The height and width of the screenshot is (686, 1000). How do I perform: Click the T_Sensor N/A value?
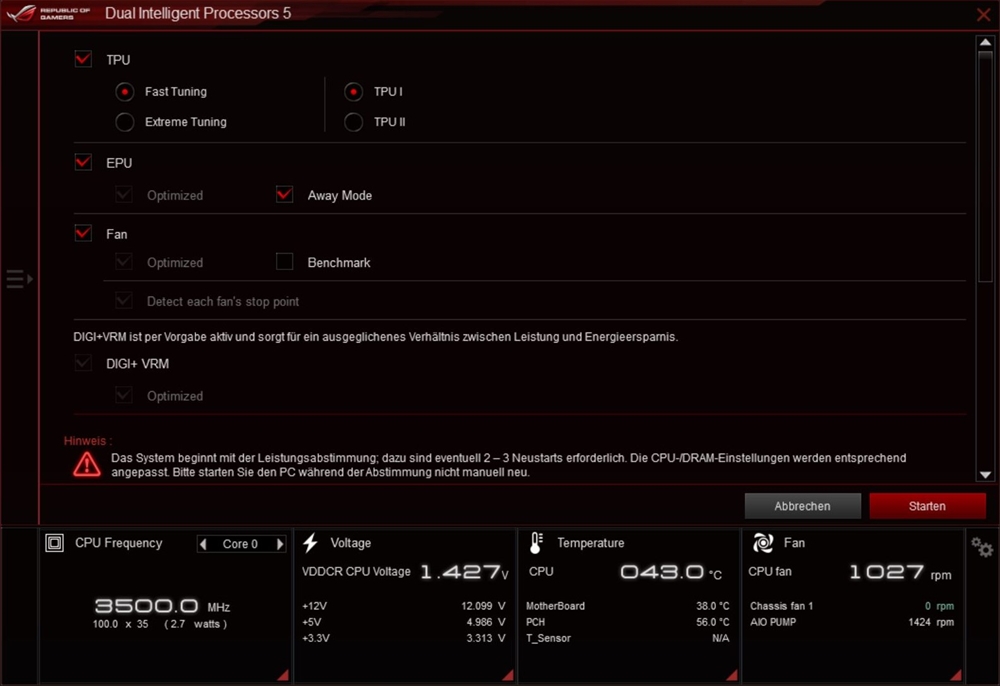point(721,638)
